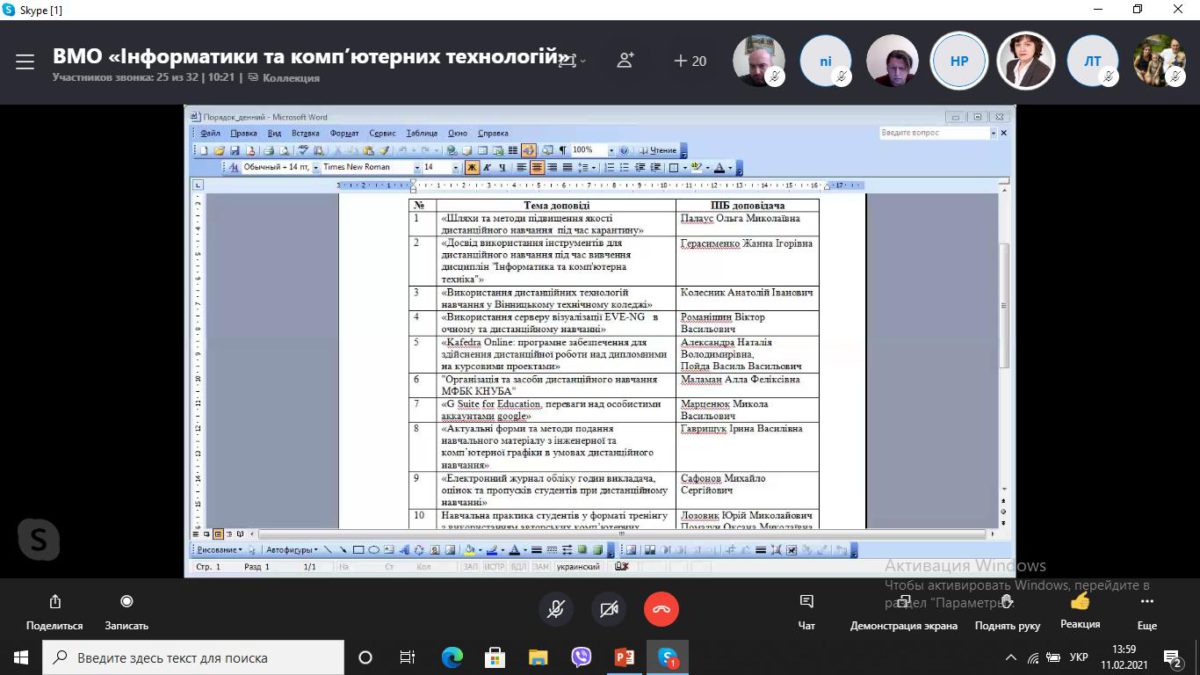Select the ЛТ participant avatar

click(x=1092, y=61)
